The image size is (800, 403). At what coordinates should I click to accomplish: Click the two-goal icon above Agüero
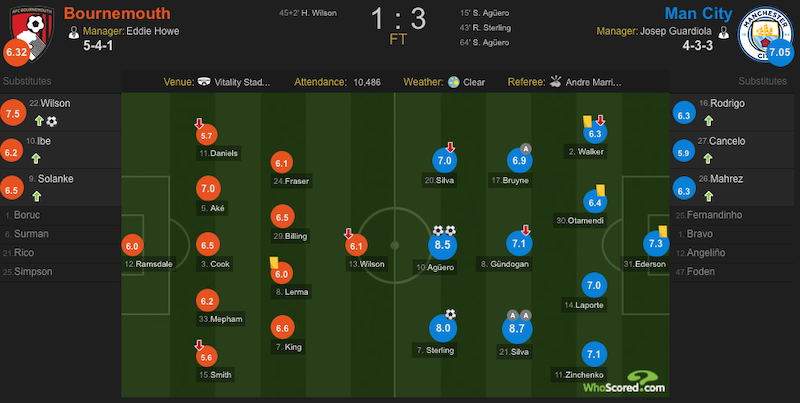(x=445, y=230)
